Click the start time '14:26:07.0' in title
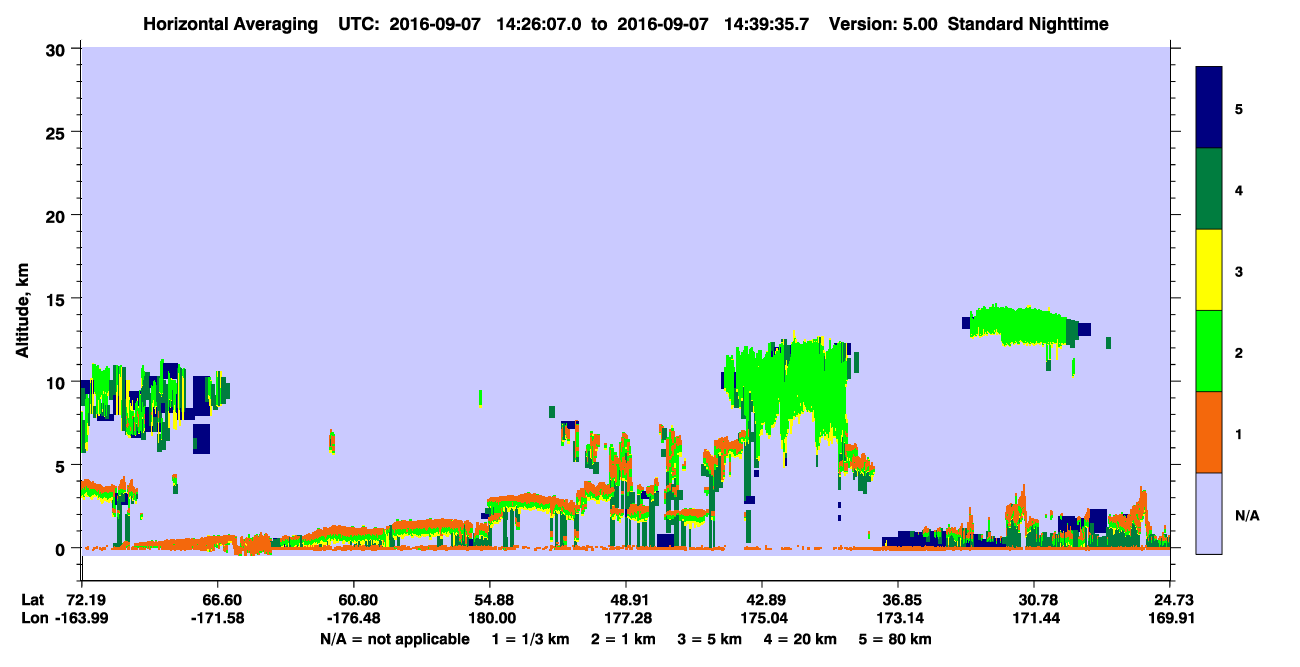Screen dimensions: 1300x667 540,24
